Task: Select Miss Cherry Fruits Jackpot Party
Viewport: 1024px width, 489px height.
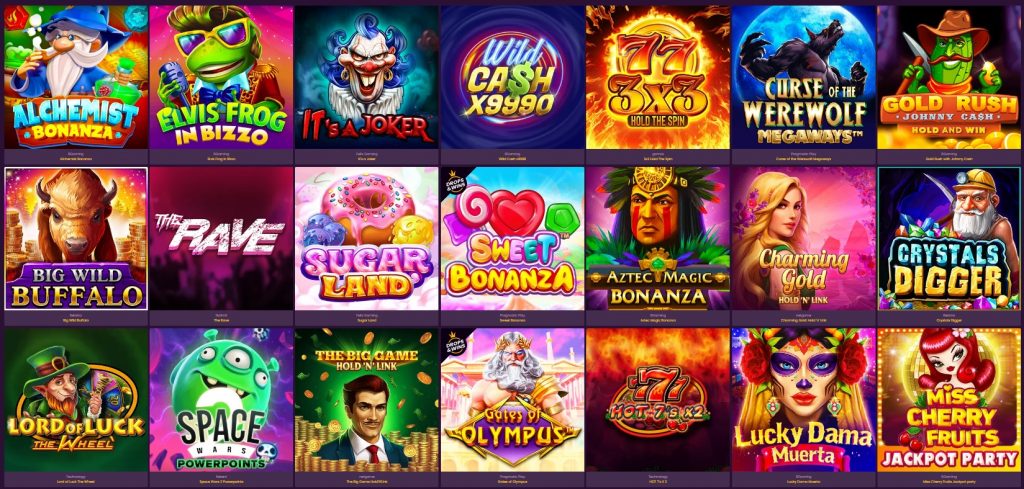Action: (x=950, y=400)
